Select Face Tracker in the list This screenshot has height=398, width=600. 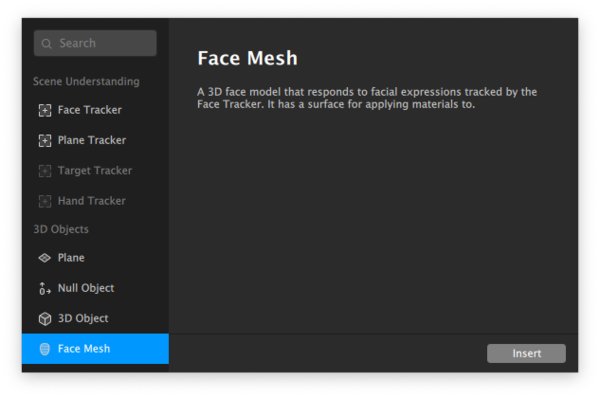pyautogui.click(x=95, y=110)
